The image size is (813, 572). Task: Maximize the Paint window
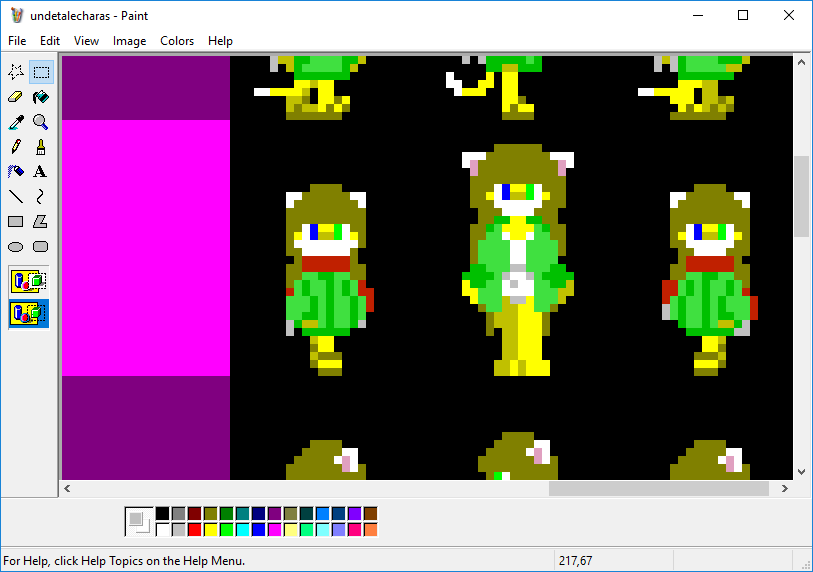(743, 15)
